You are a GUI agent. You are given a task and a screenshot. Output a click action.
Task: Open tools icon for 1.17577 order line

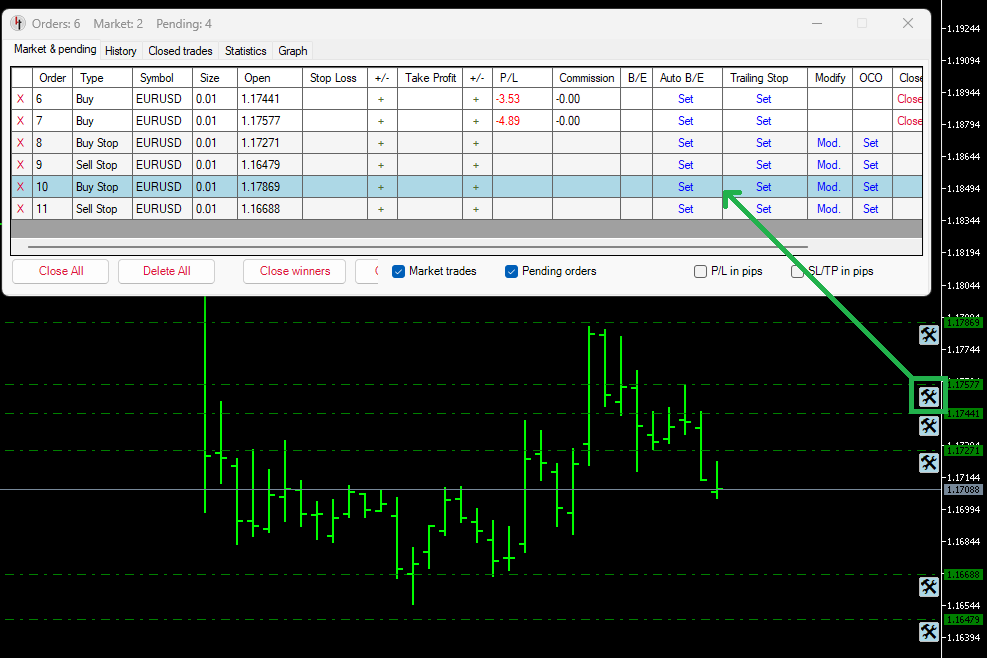928,396
